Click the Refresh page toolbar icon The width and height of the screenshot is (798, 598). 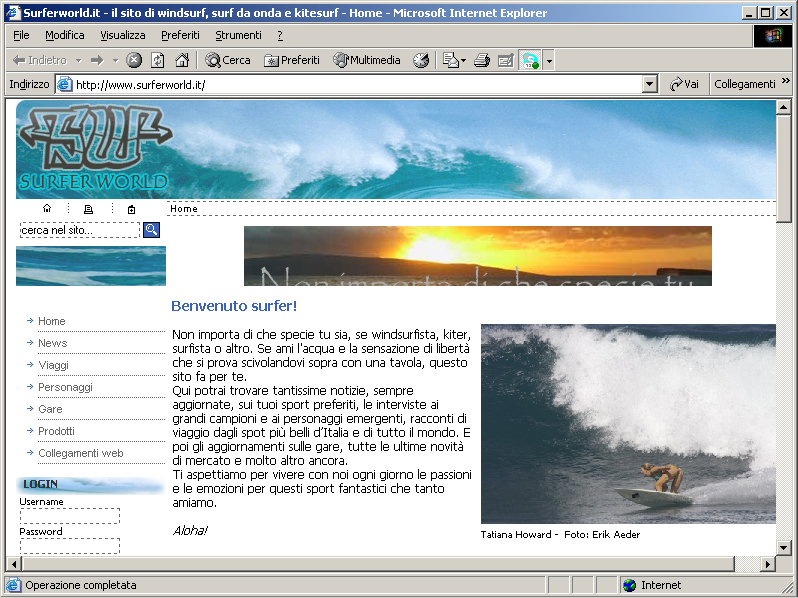158,60
